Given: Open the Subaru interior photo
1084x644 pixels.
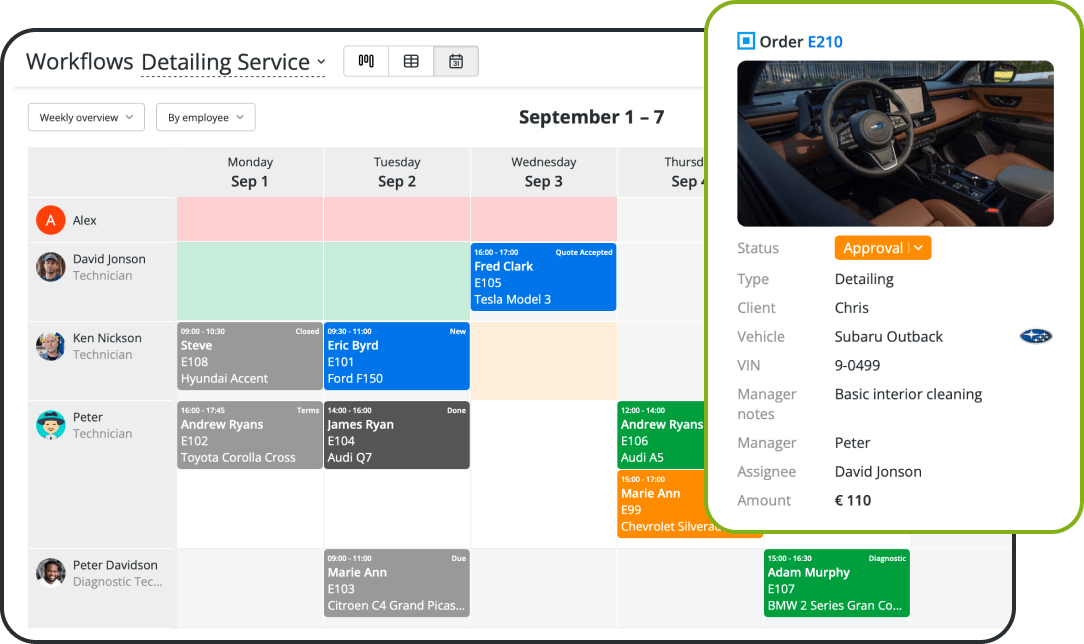Looking at the screenshot, I should pyautogui.click(x=895, y=144).
